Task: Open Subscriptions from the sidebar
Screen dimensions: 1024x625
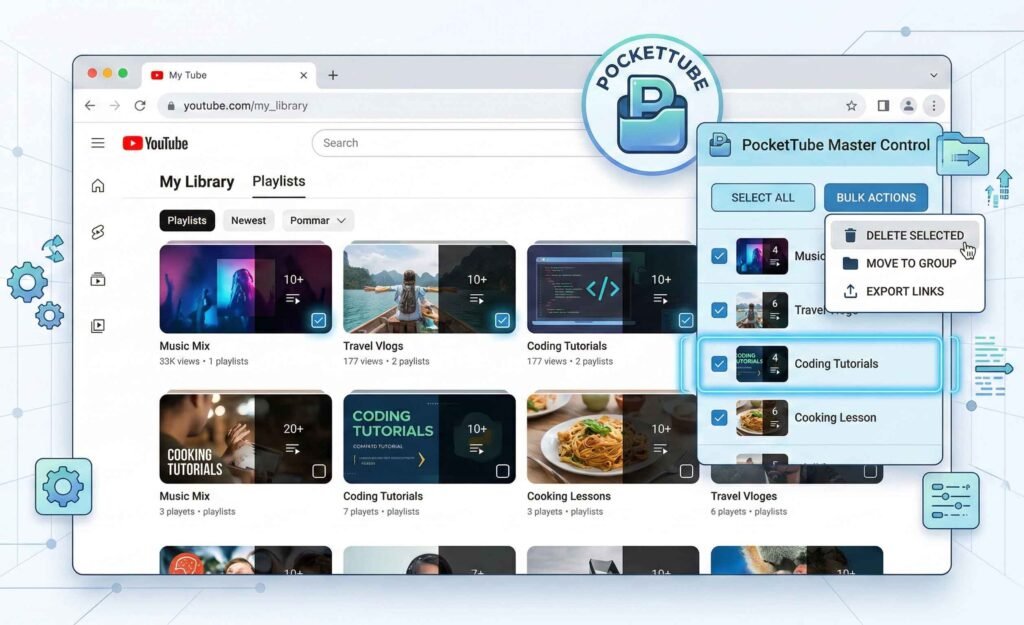Action: pos(98,279)
